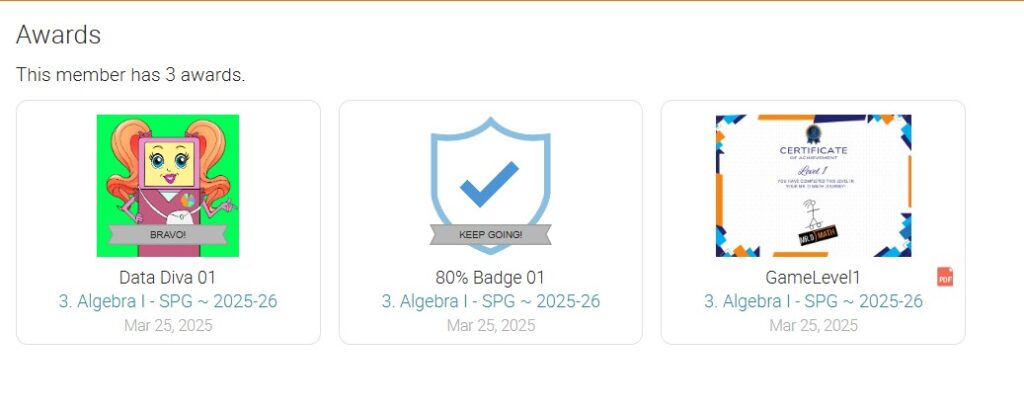The width and height of the screenshot is (1024, 414).
Task: Open the GameLevel1 certificate thumbnail
Action: pos(813,185)
